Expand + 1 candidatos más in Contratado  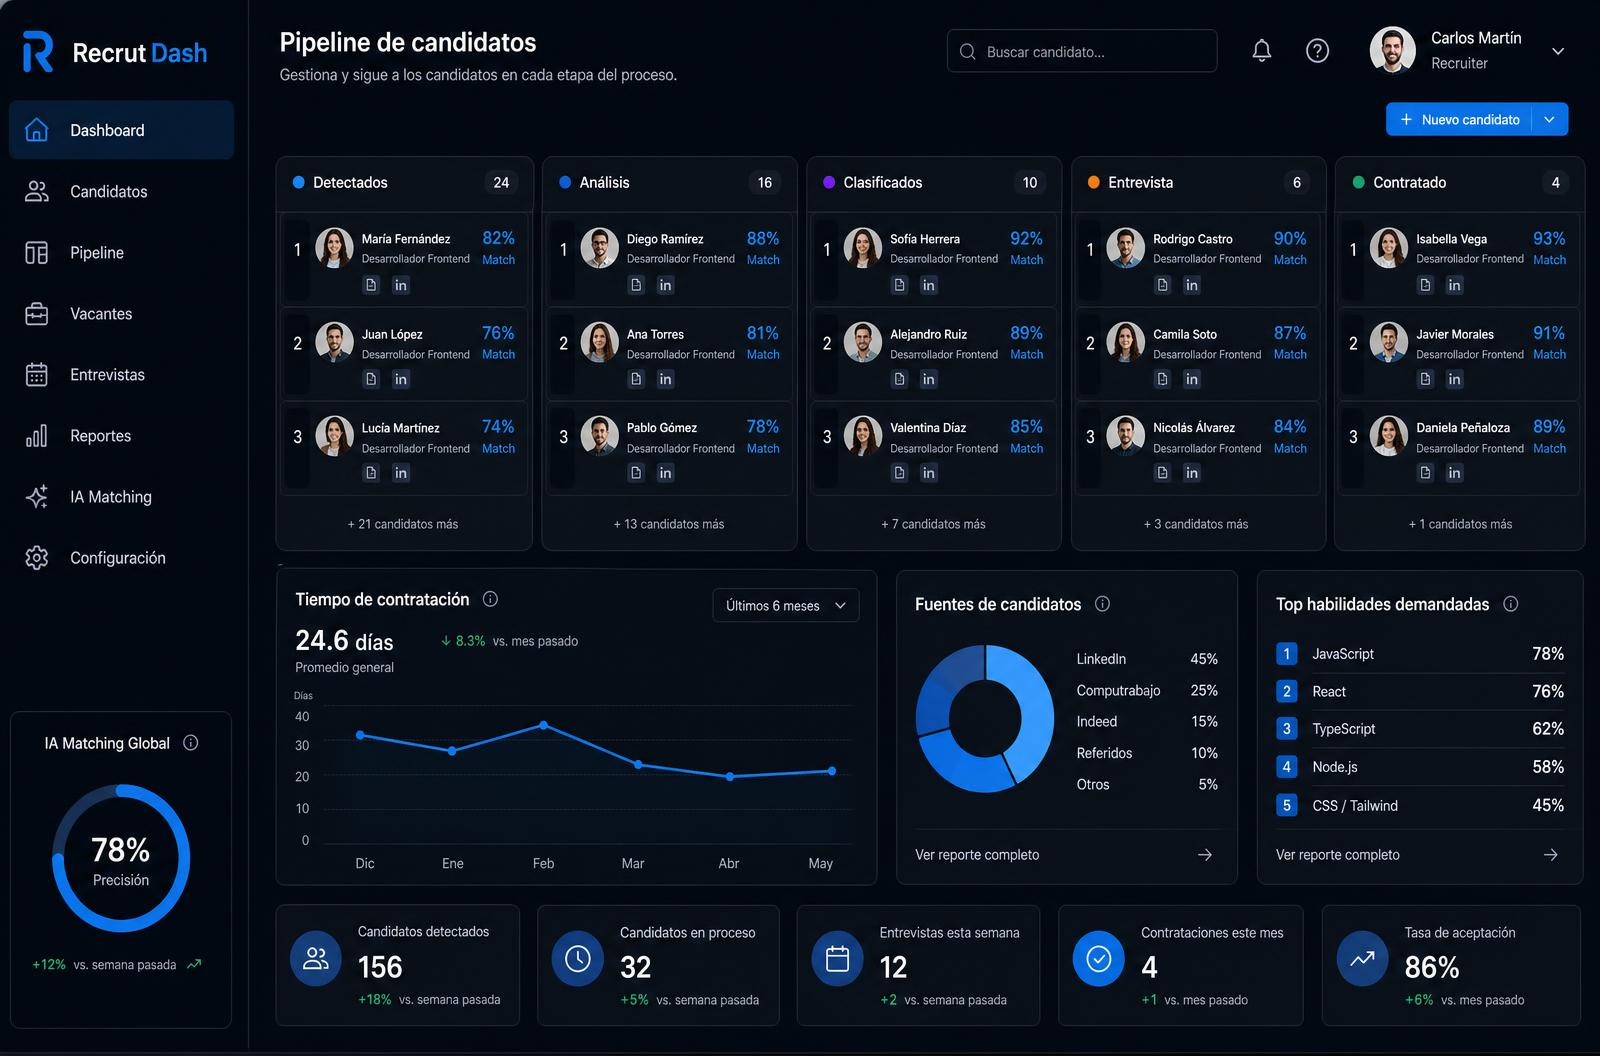click(1460, 524)
